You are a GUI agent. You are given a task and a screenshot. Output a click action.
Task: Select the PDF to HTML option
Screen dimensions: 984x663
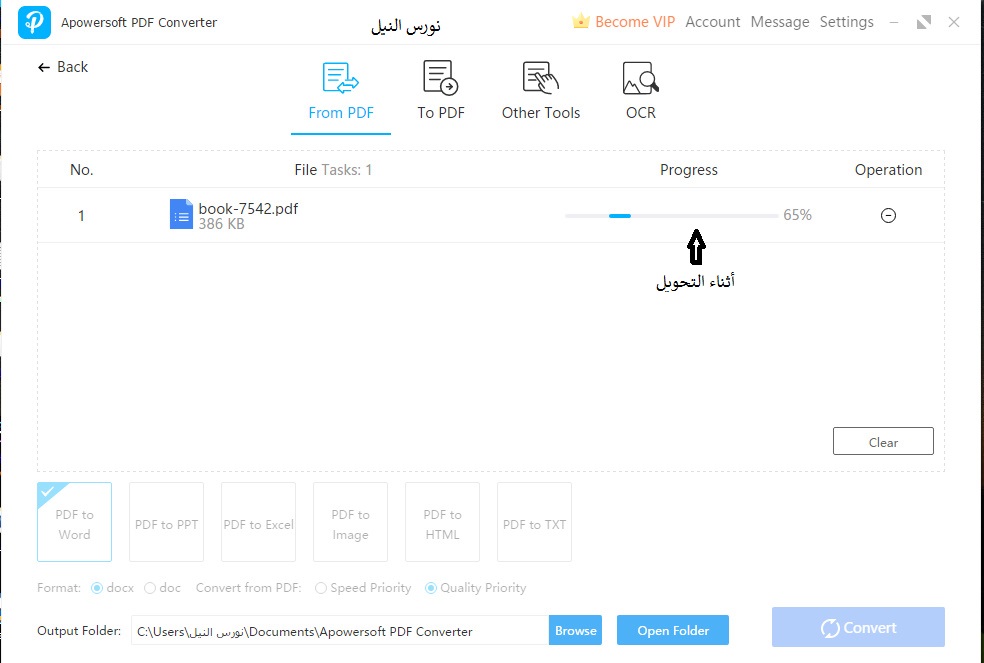tap(442, 522)
